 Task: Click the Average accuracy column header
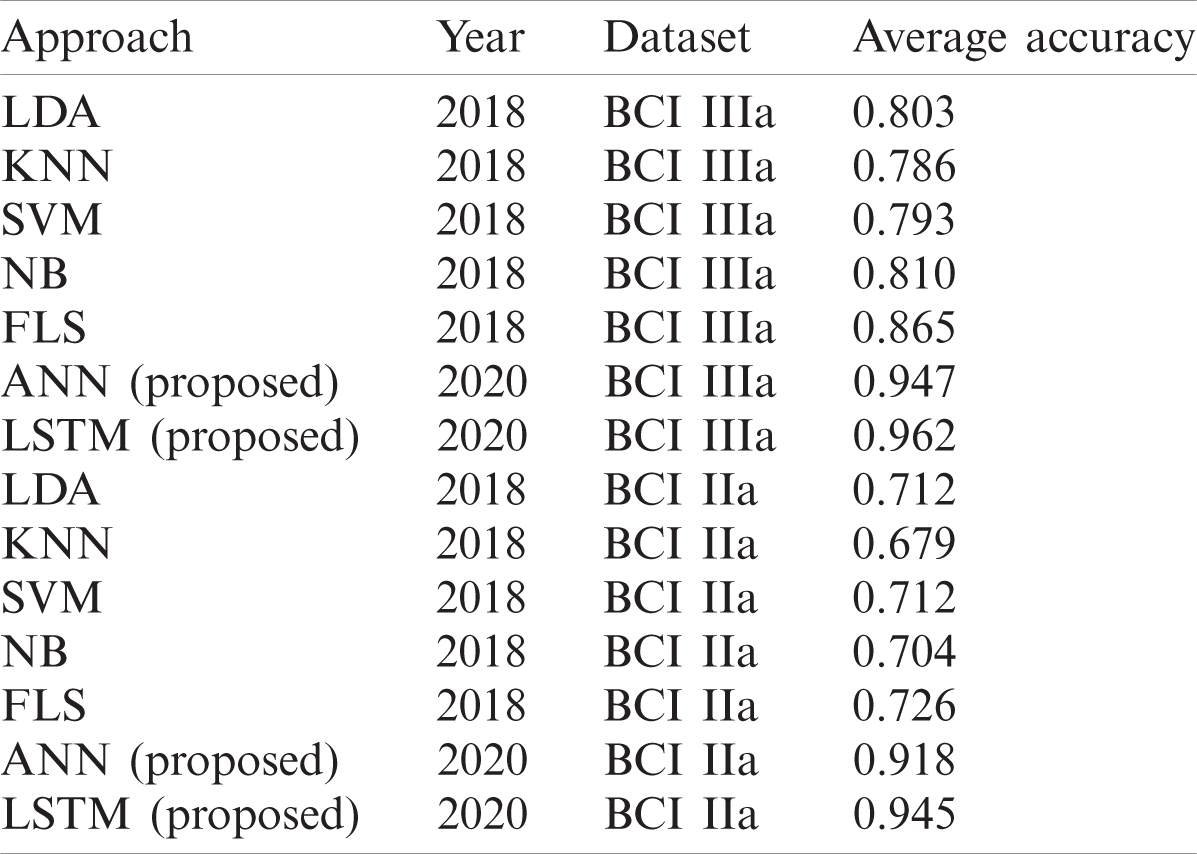[1023, 39]
